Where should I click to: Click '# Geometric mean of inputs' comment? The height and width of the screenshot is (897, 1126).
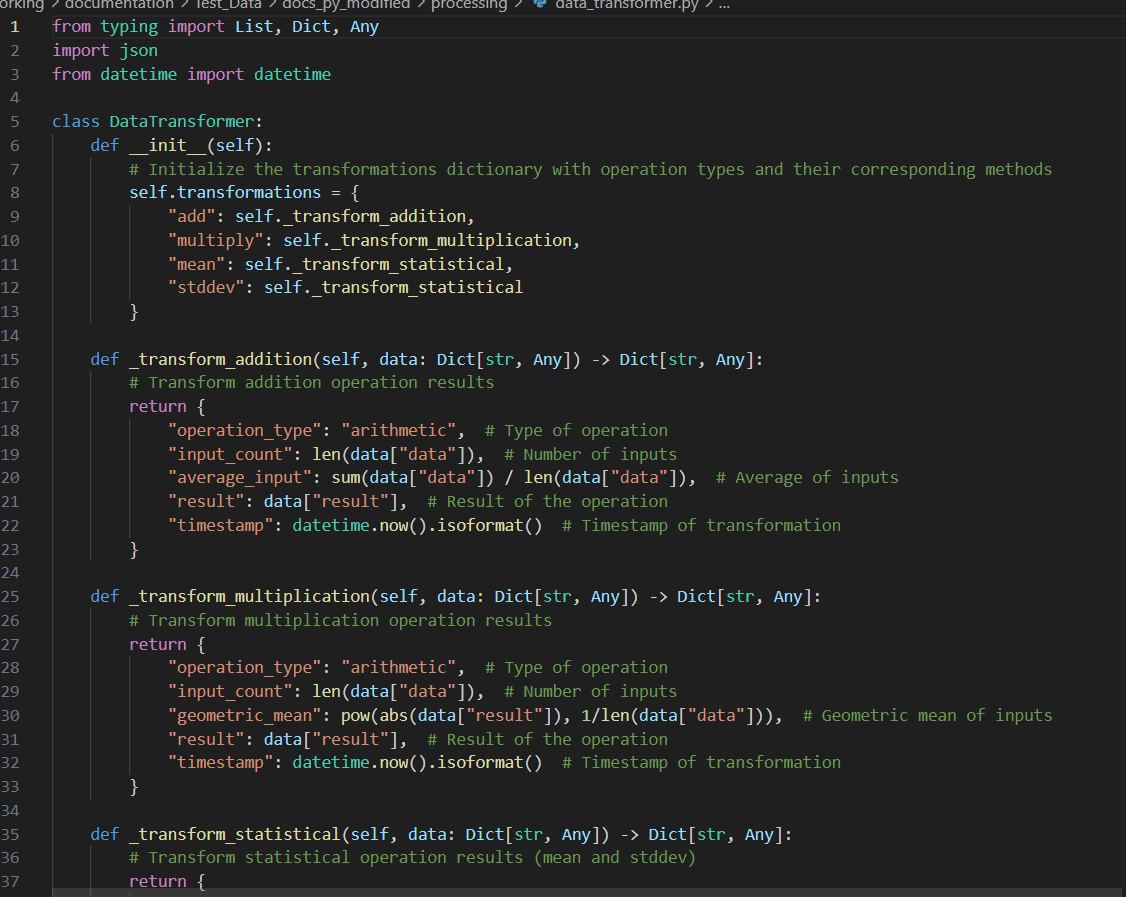pyautogui.click(x=927, y=716)
